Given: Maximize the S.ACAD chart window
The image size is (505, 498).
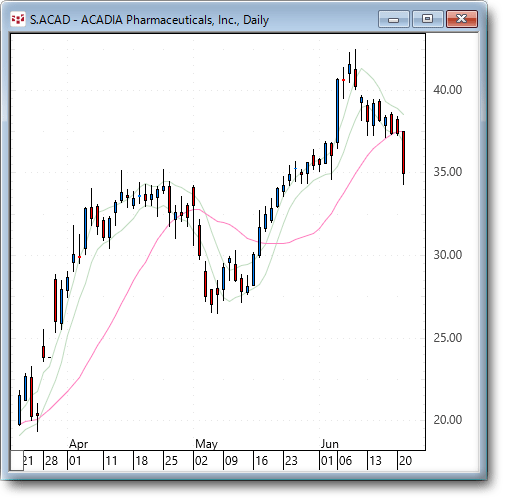Looking at the screenshot, I should pyautogui.click(x=428, y=19).
